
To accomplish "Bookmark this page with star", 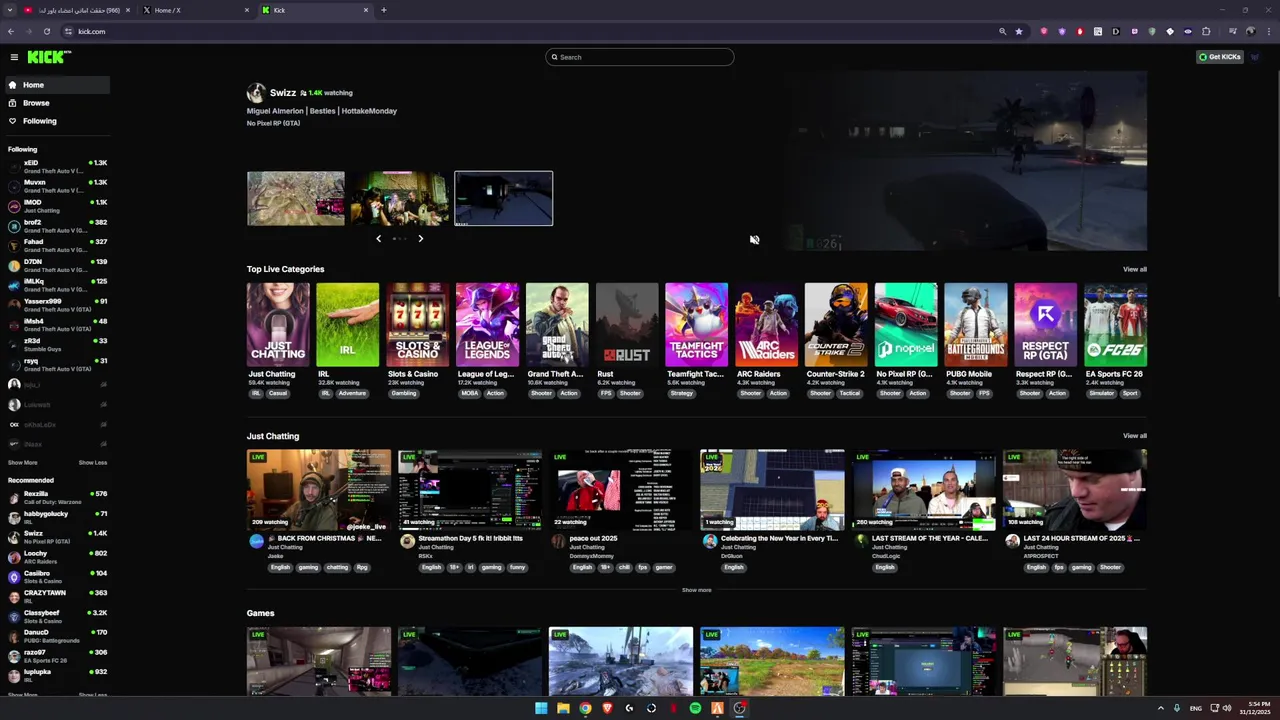I will click(x=1019, y=31).
